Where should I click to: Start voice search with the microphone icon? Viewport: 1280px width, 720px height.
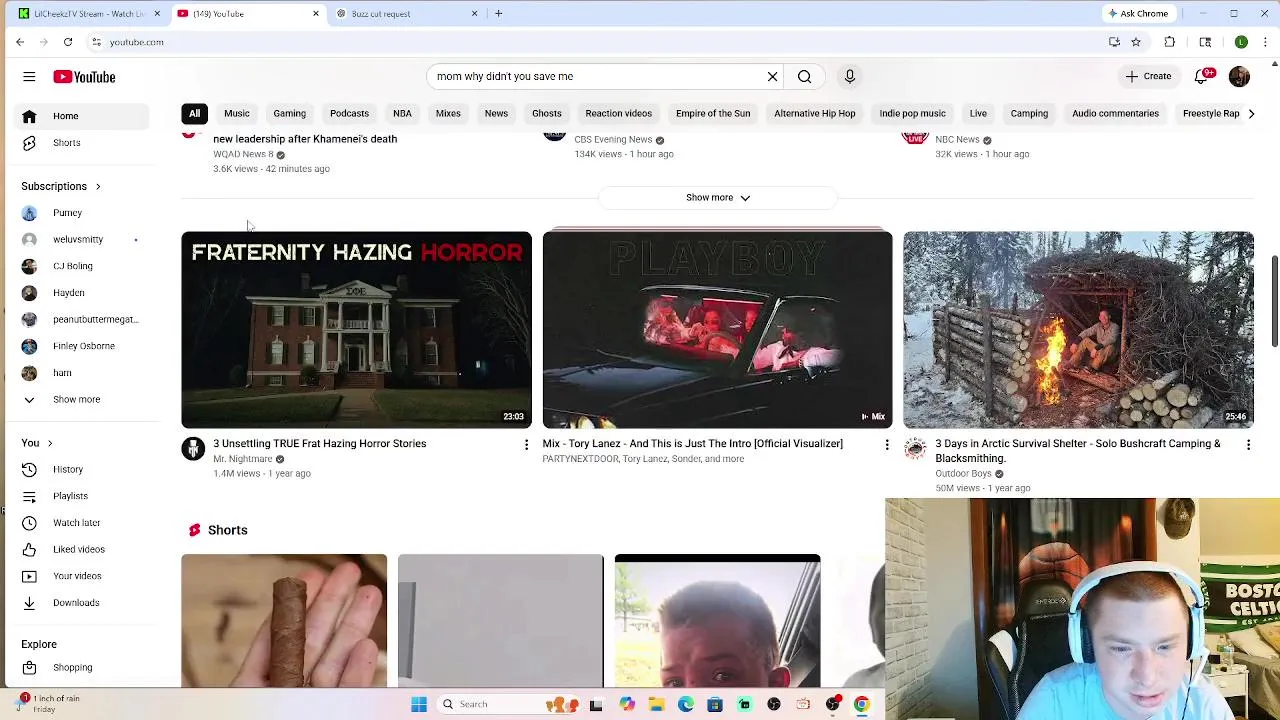point(849,76)
